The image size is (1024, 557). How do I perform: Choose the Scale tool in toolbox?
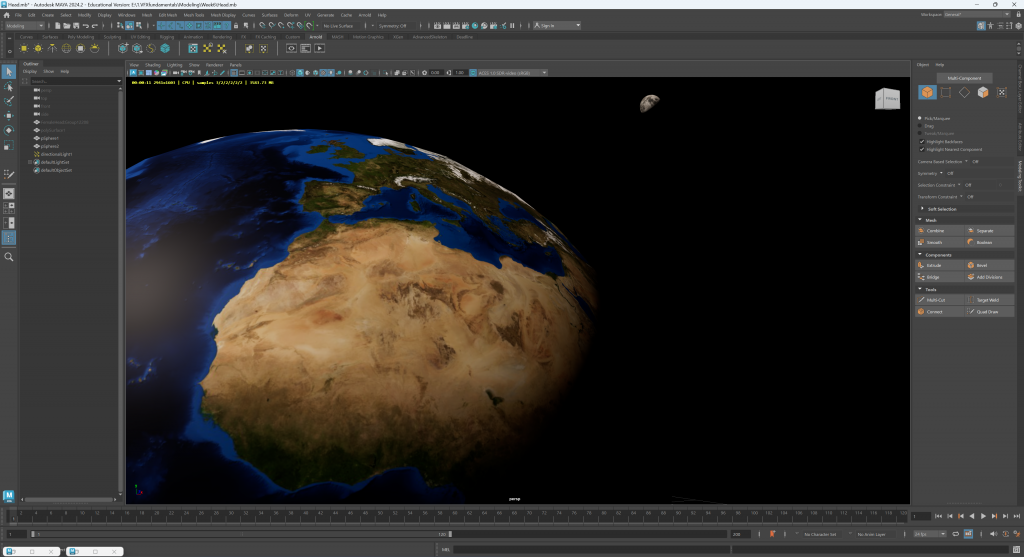pyautogui.click(x=8, y=145)
